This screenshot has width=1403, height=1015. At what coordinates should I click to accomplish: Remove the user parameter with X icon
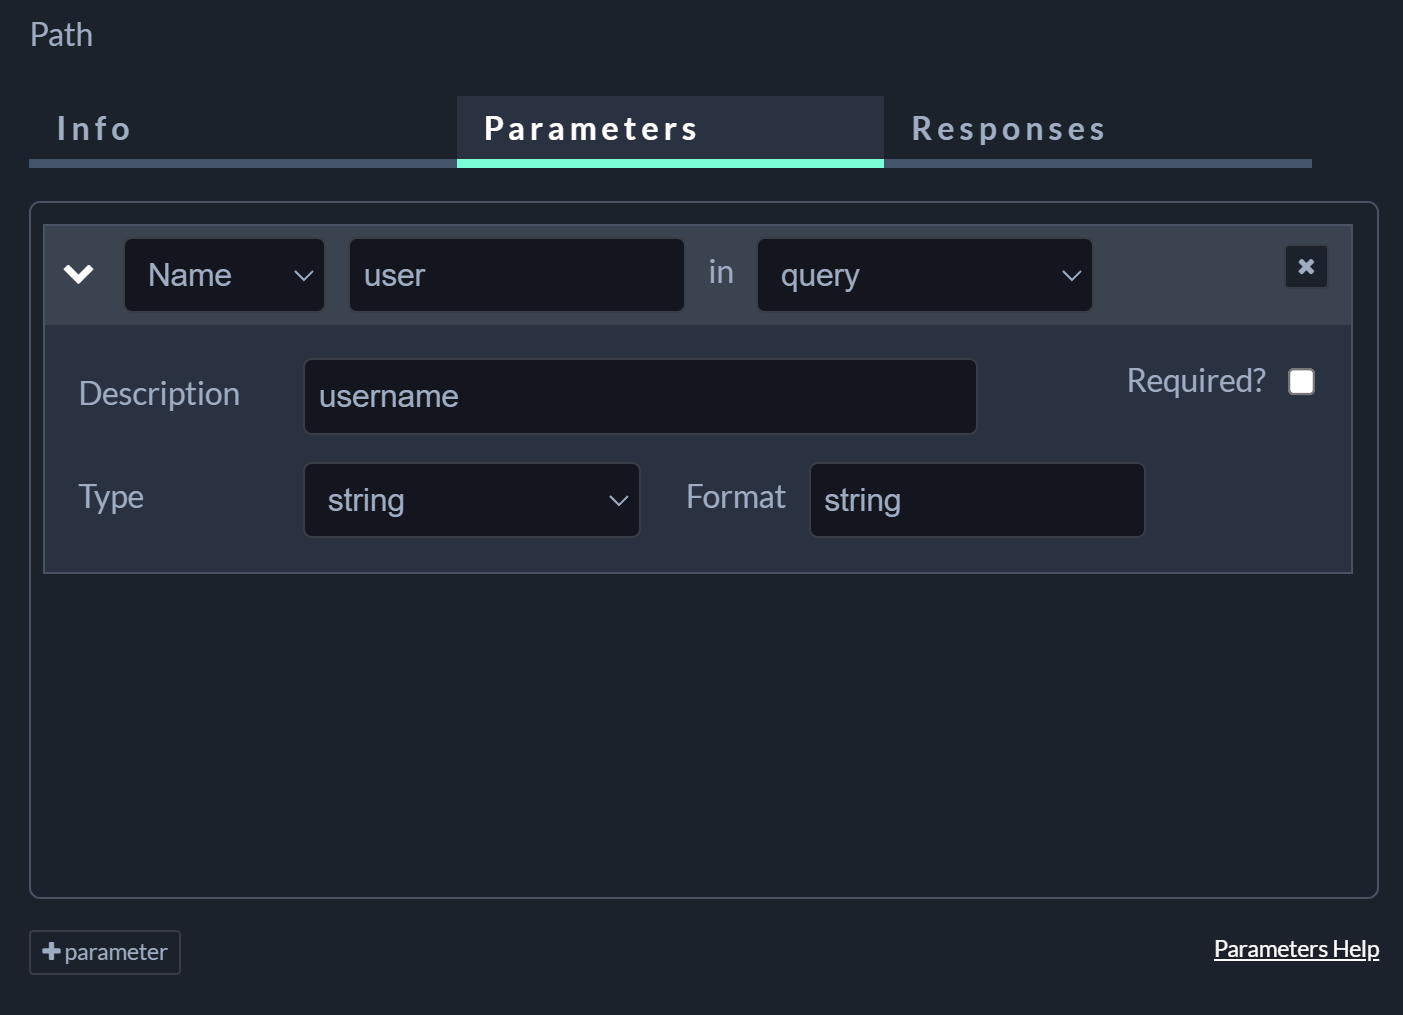tap(1306, 267)
